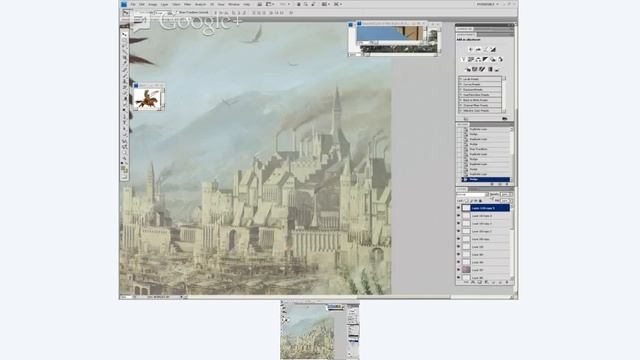Select the Pen tool
640x360 pixels.
coord(124,117)
